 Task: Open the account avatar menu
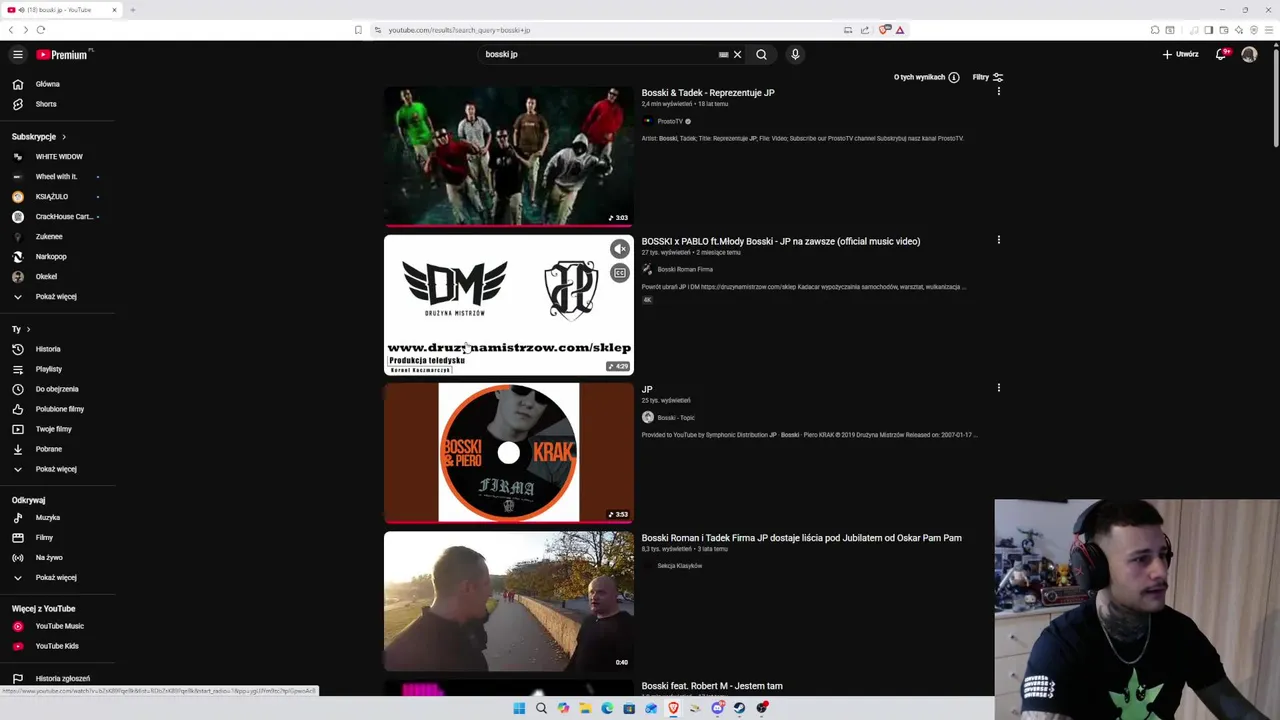tap(1249, 55)
